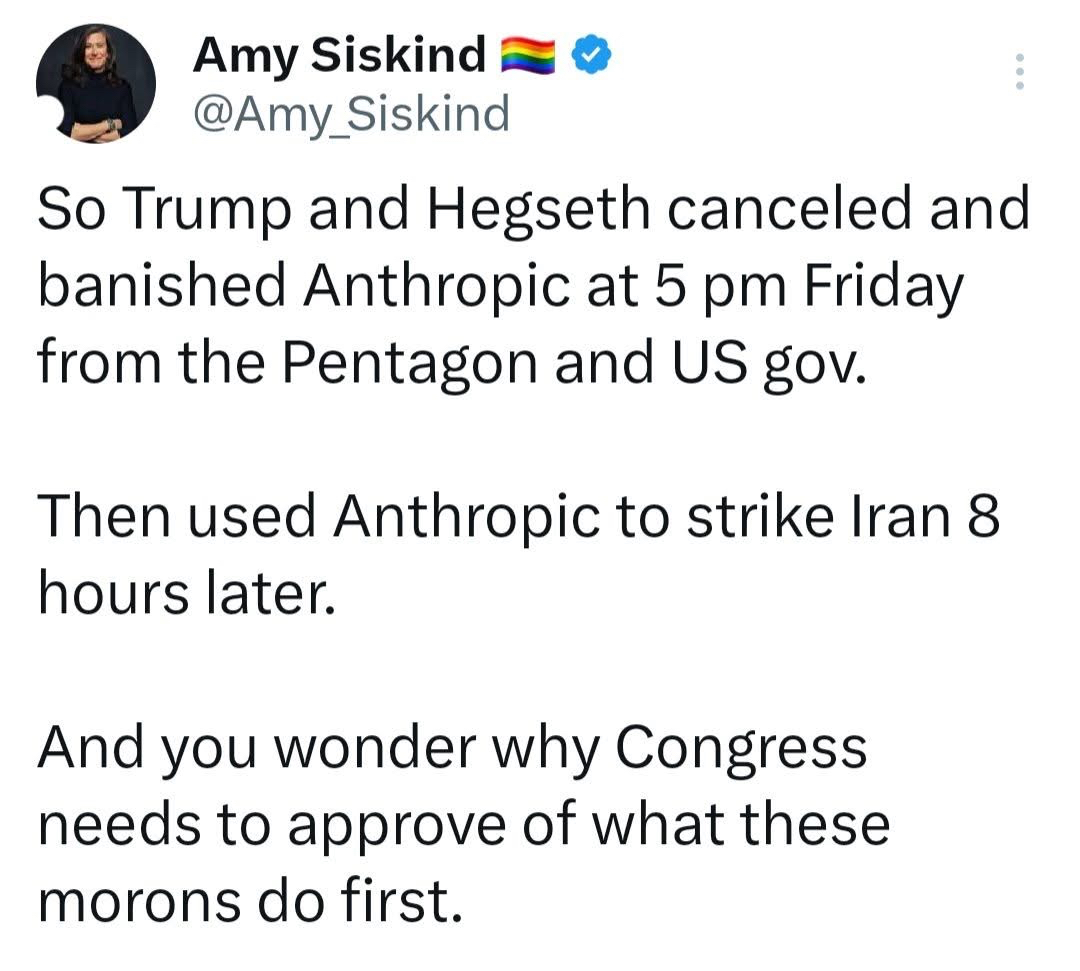Click the words "hours later."

[183, 594]
